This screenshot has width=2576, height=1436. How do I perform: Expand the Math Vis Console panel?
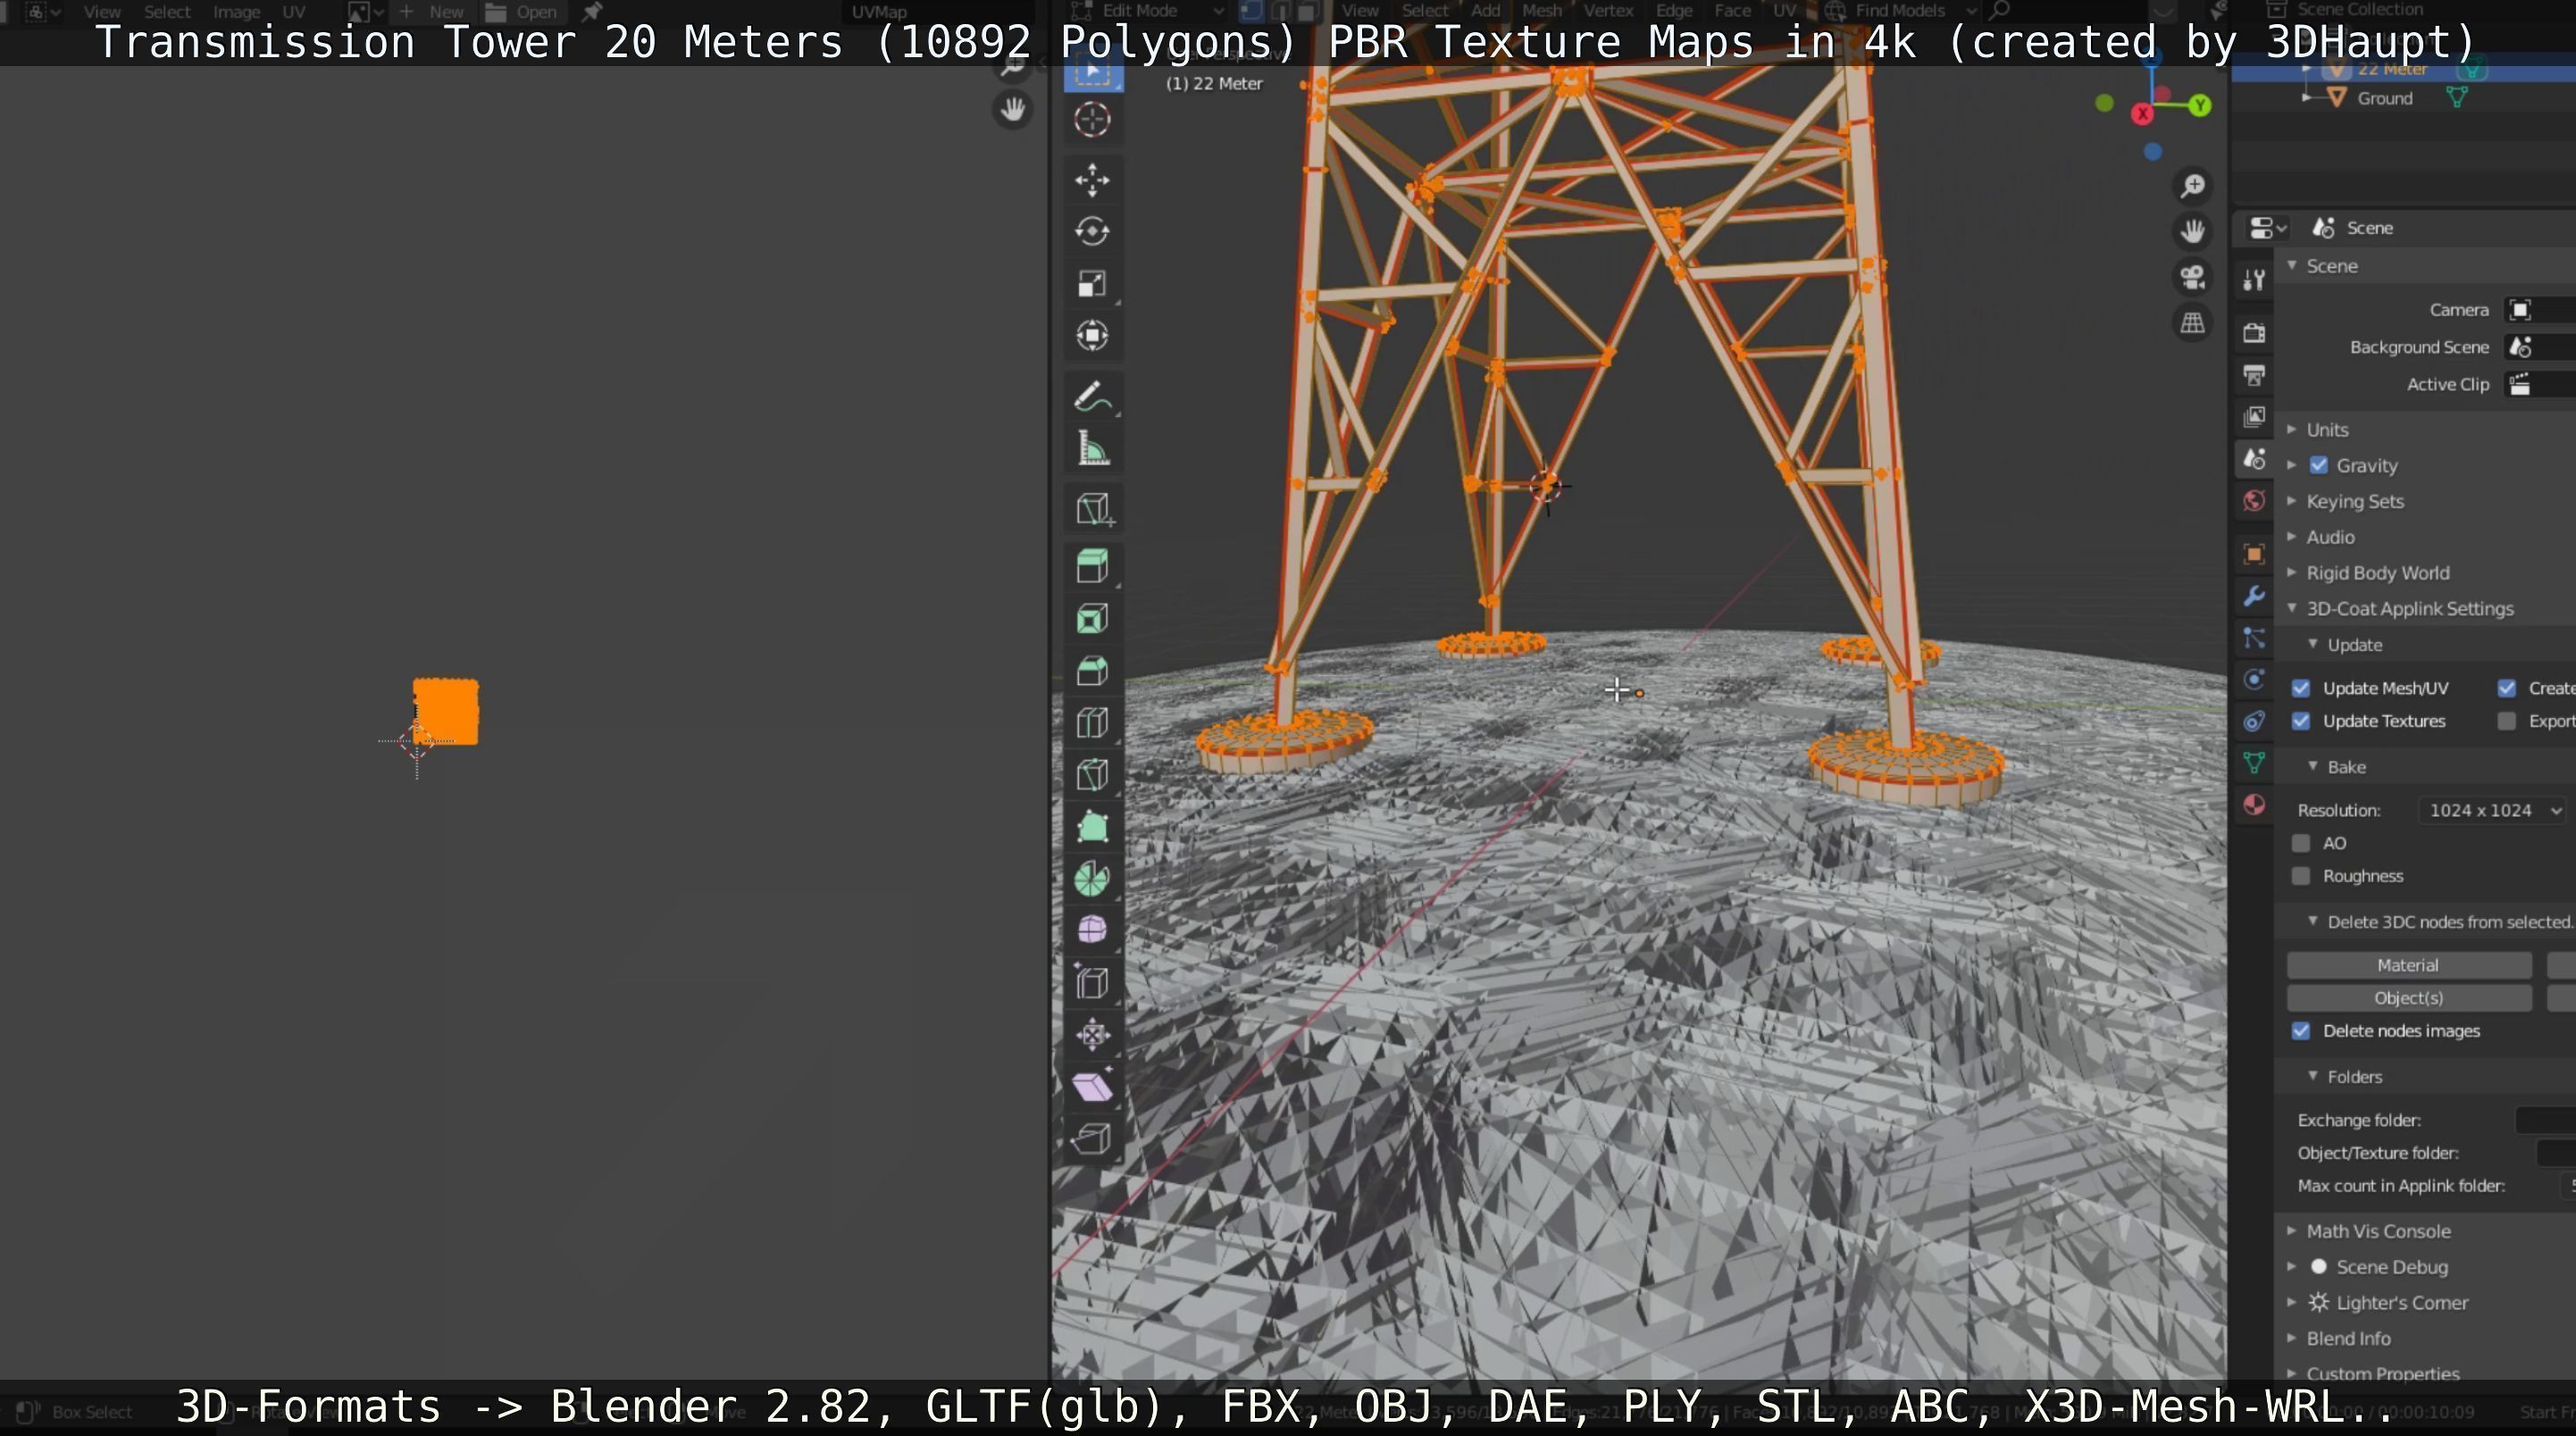click(x=2291, y=1231)
